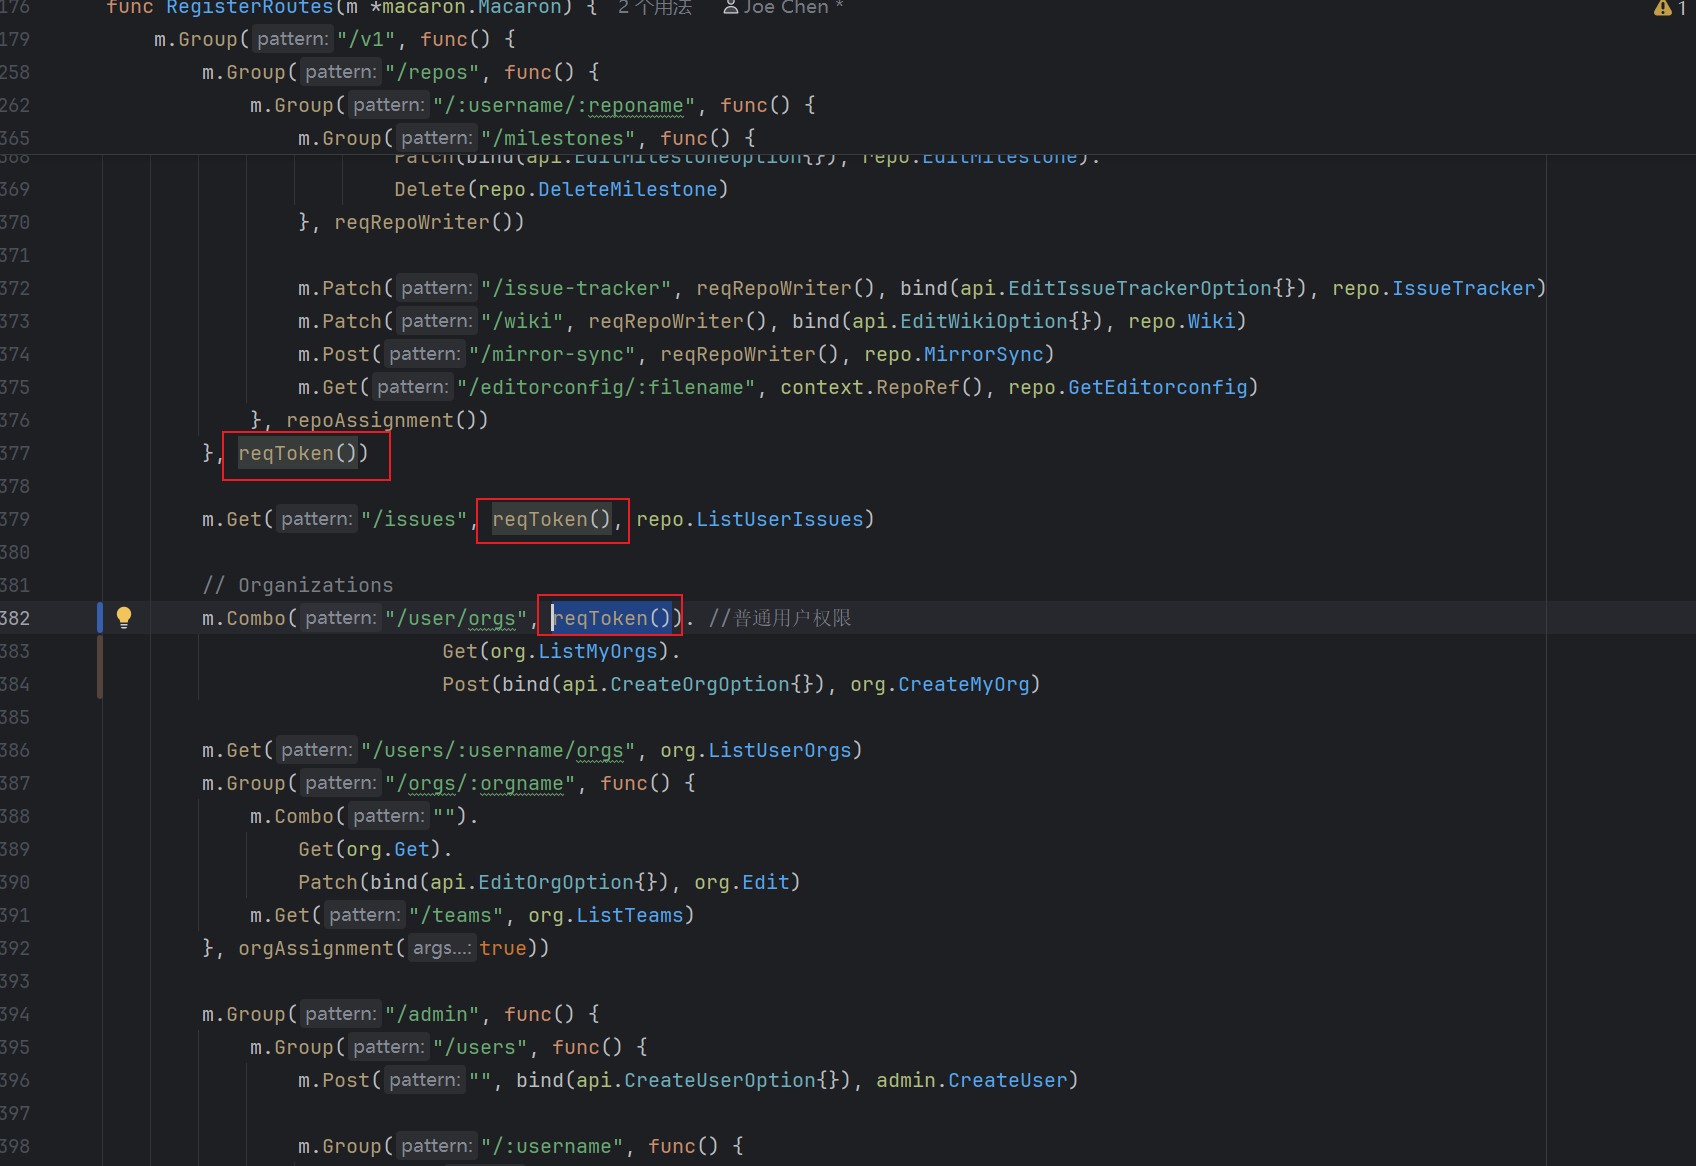Click reqToken() in the /issues route line
This screenshot has width=1696, height=1166.
(x=551, y=519)
